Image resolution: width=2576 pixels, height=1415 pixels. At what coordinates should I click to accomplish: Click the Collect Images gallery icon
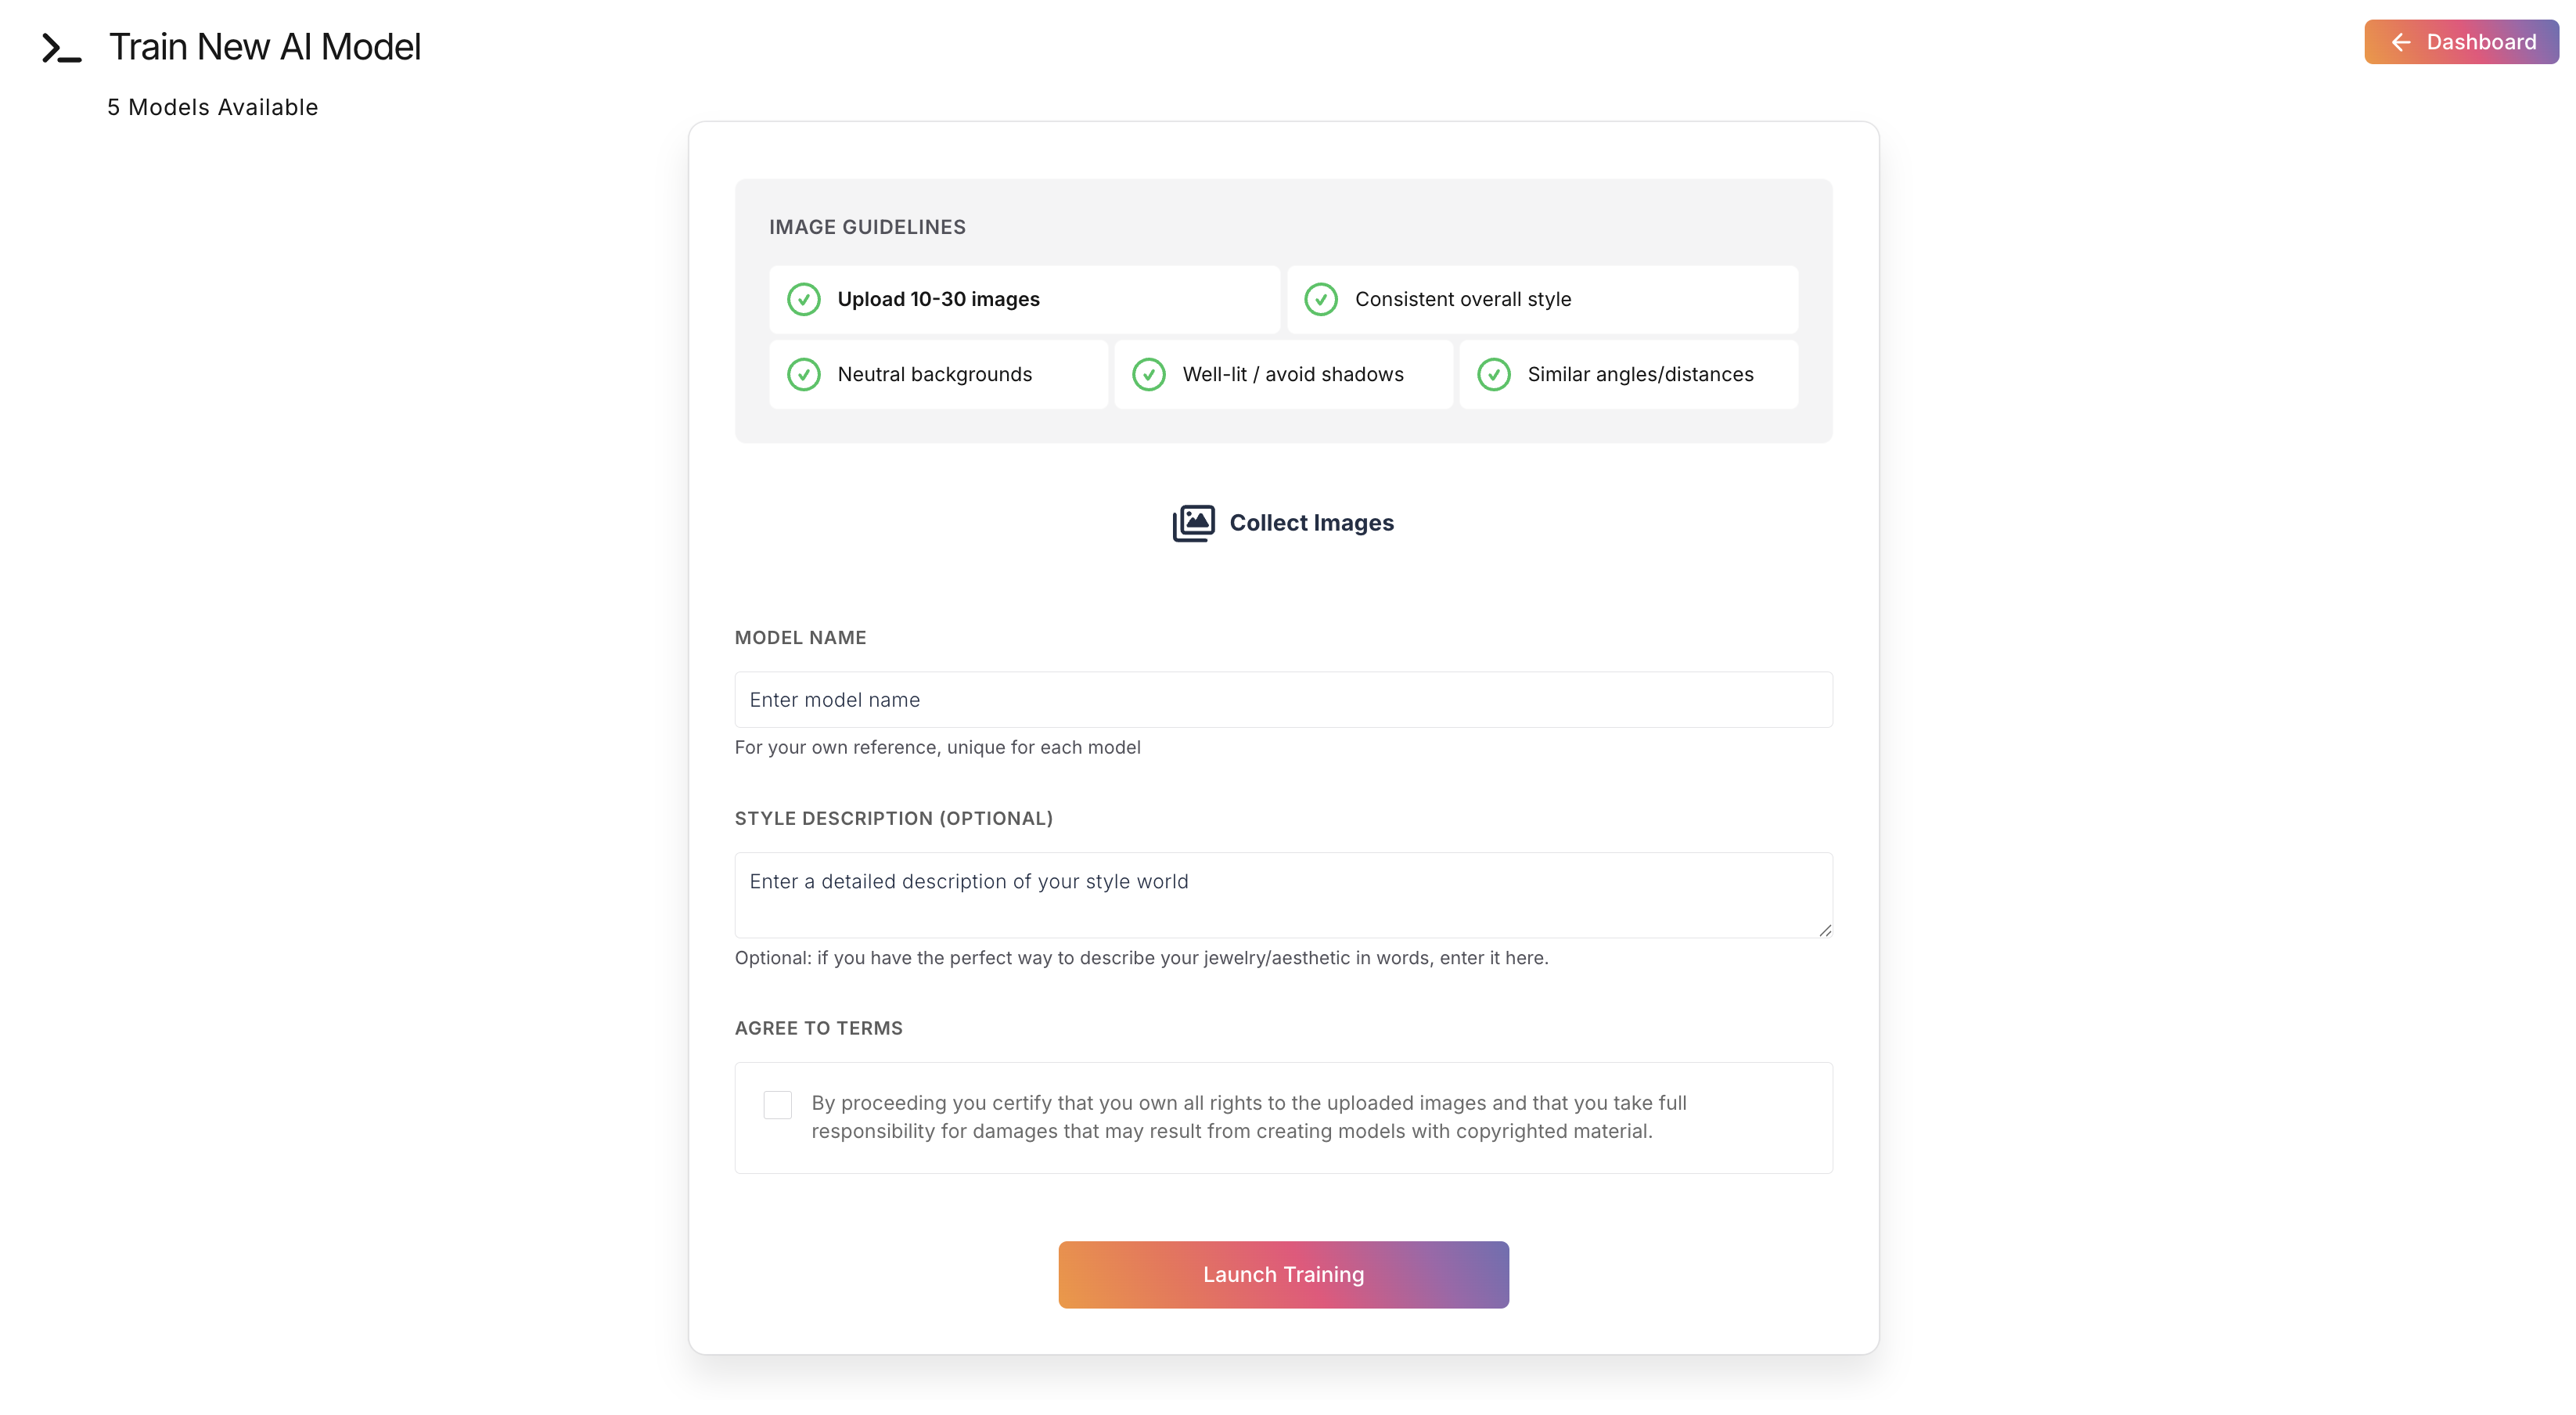tap(1193, 523)
